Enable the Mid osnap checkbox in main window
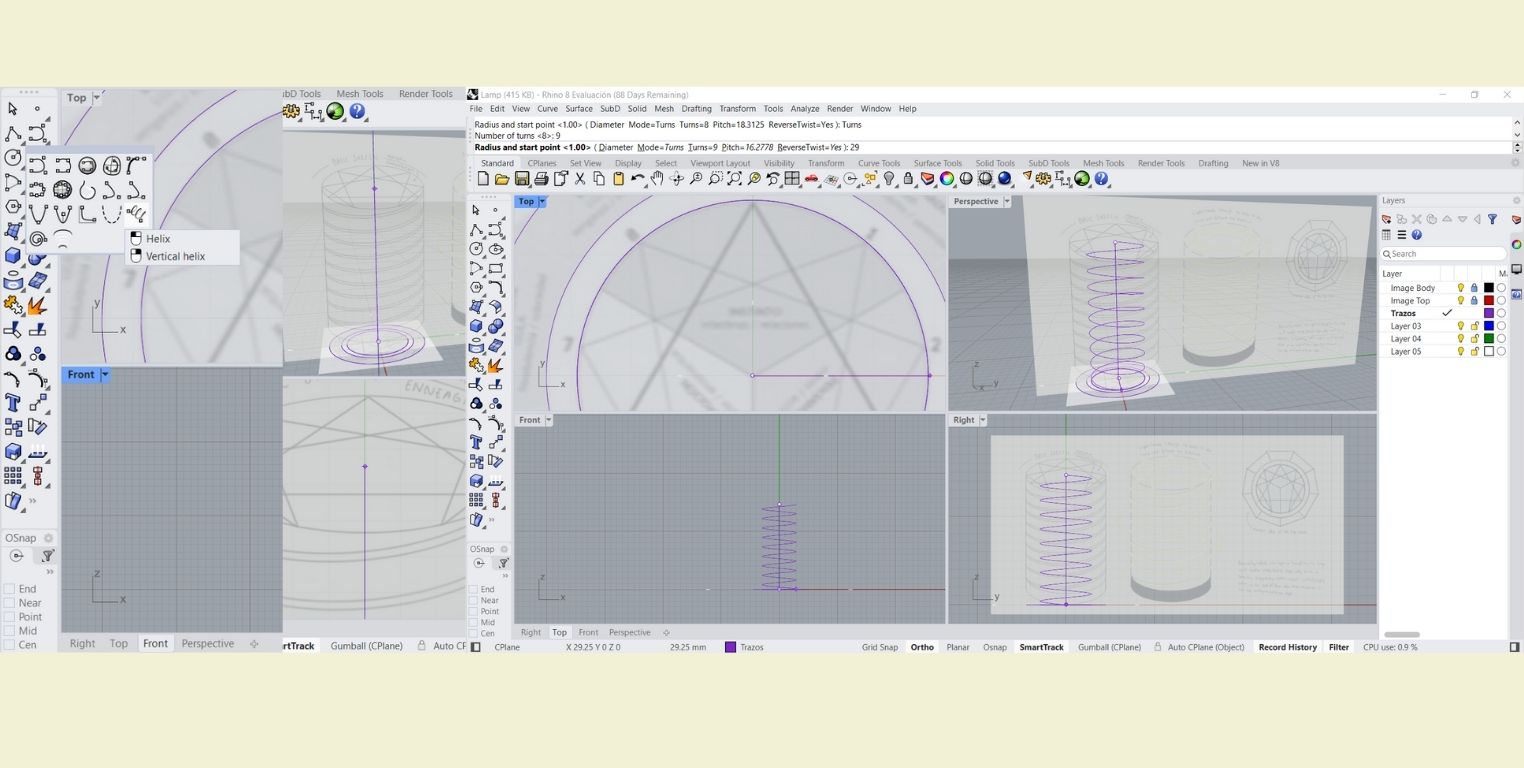 tap(474, 622)
